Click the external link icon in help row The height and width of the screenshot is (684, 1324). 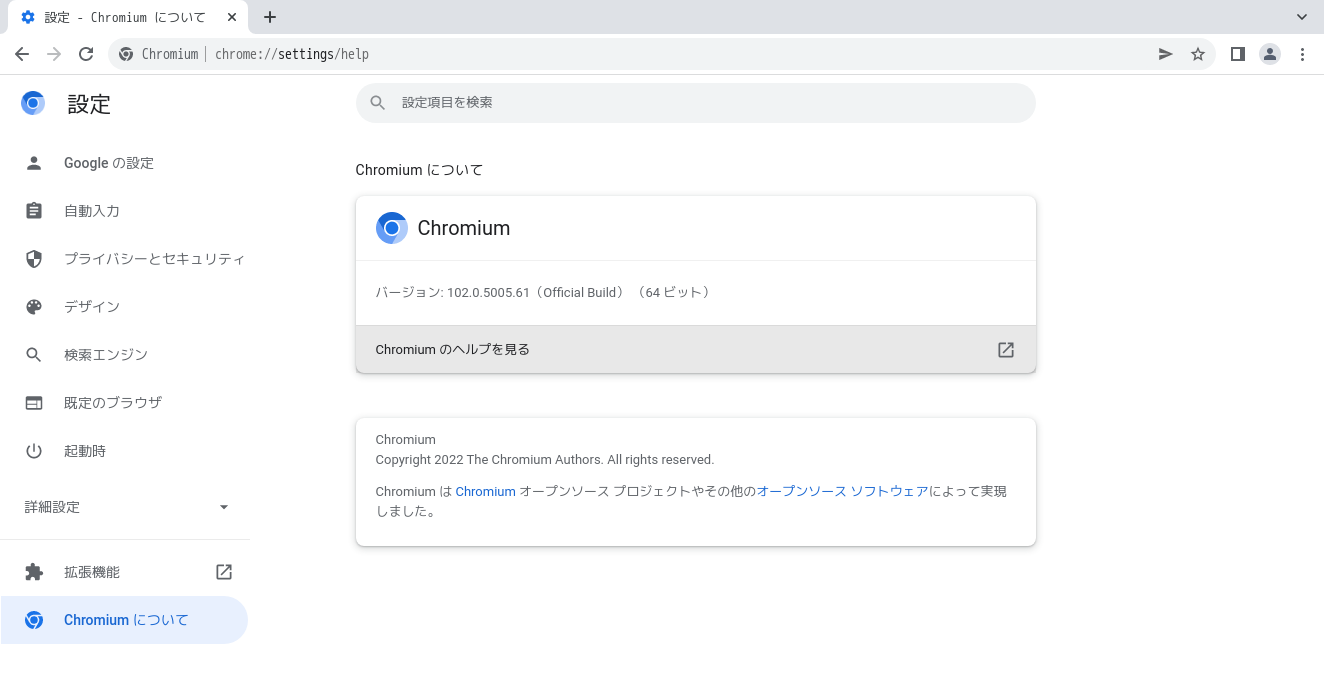pos(1006,350)
